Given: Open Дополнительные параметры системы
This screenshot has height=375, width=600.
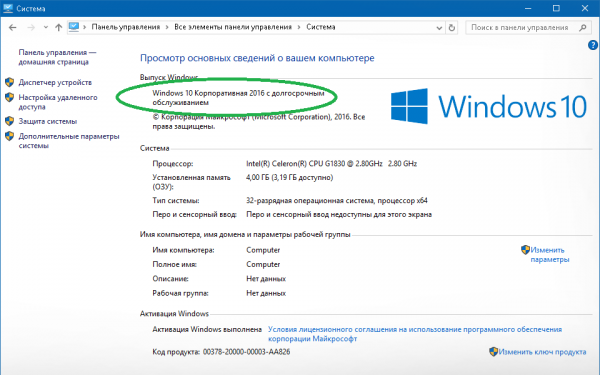Looking at the screenshot, I should (x=69, y=141).
